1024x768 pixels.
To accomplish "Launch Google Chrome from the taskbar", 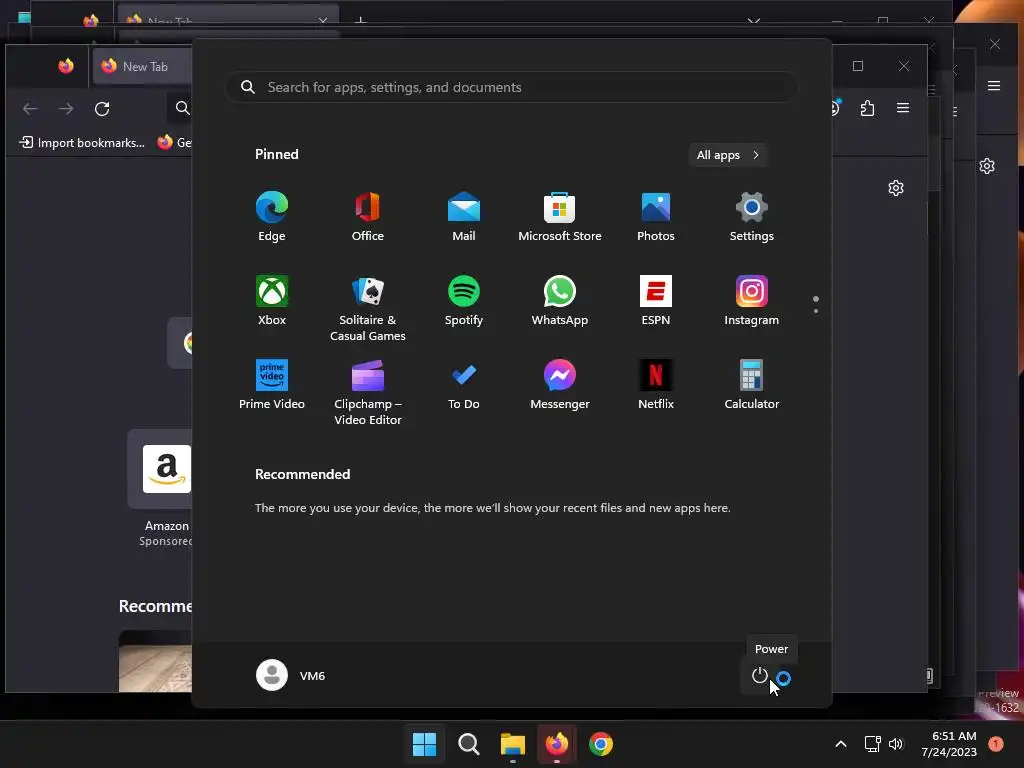I will coord(601,744).
